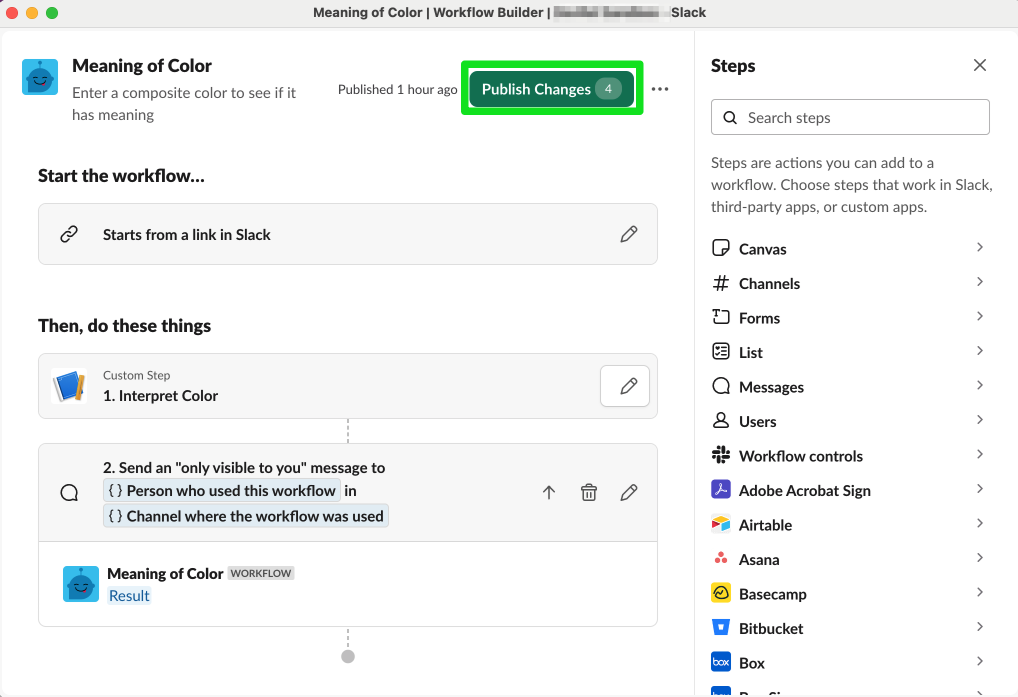This screenshot has width=1018, height=697.
Task: Select the Airtable integration icon
Action: pyautogui.click(x=722, y=524)
